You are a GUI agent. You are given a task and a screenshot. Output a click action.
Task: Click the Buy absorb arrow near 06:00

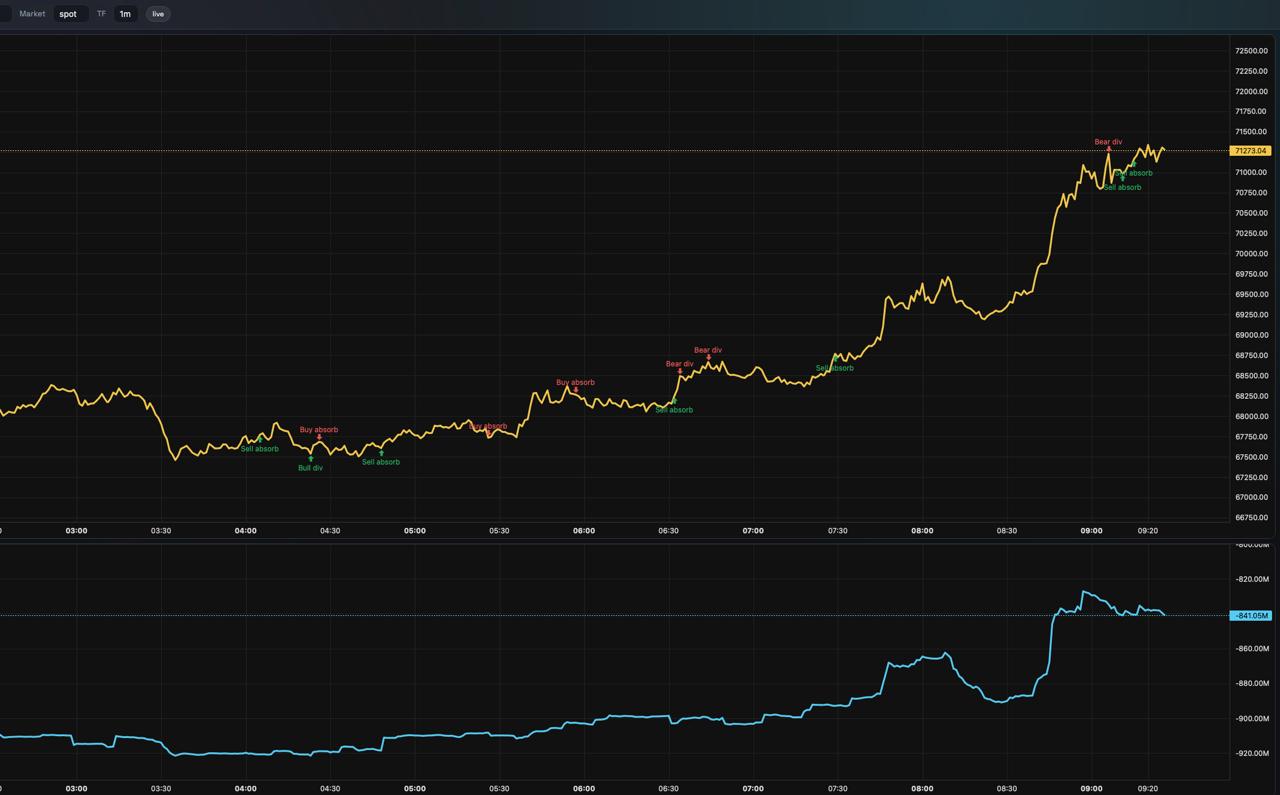(x=576, y=390)
